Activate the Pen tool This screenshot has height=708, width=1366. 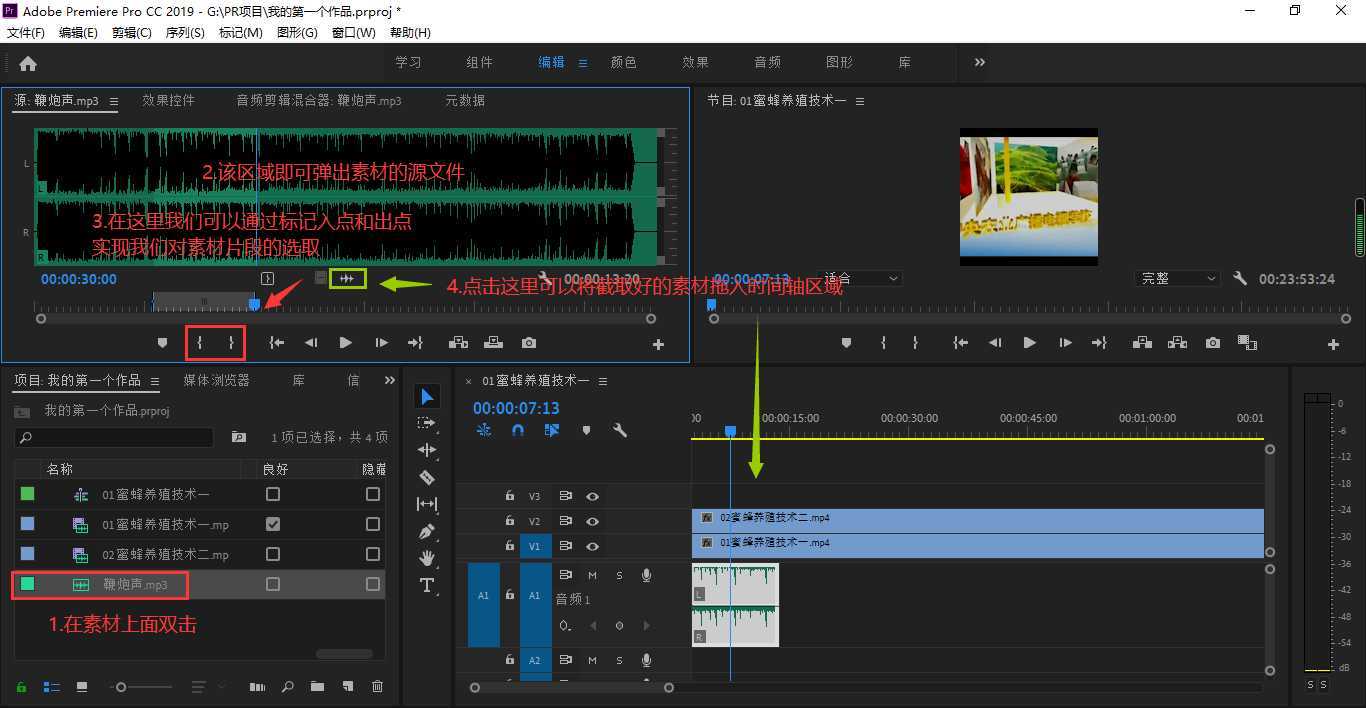coord(427,531)
